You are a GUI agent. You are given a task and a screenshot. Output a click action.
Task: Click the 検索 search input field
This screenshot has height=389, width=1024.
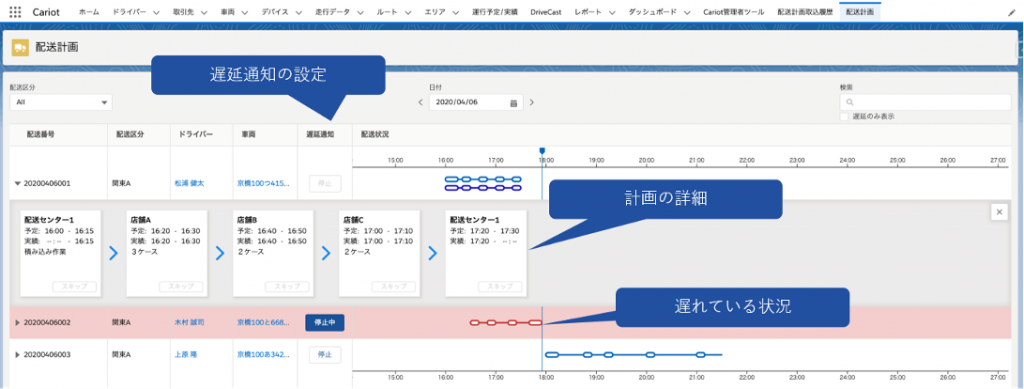pos(925,102)
